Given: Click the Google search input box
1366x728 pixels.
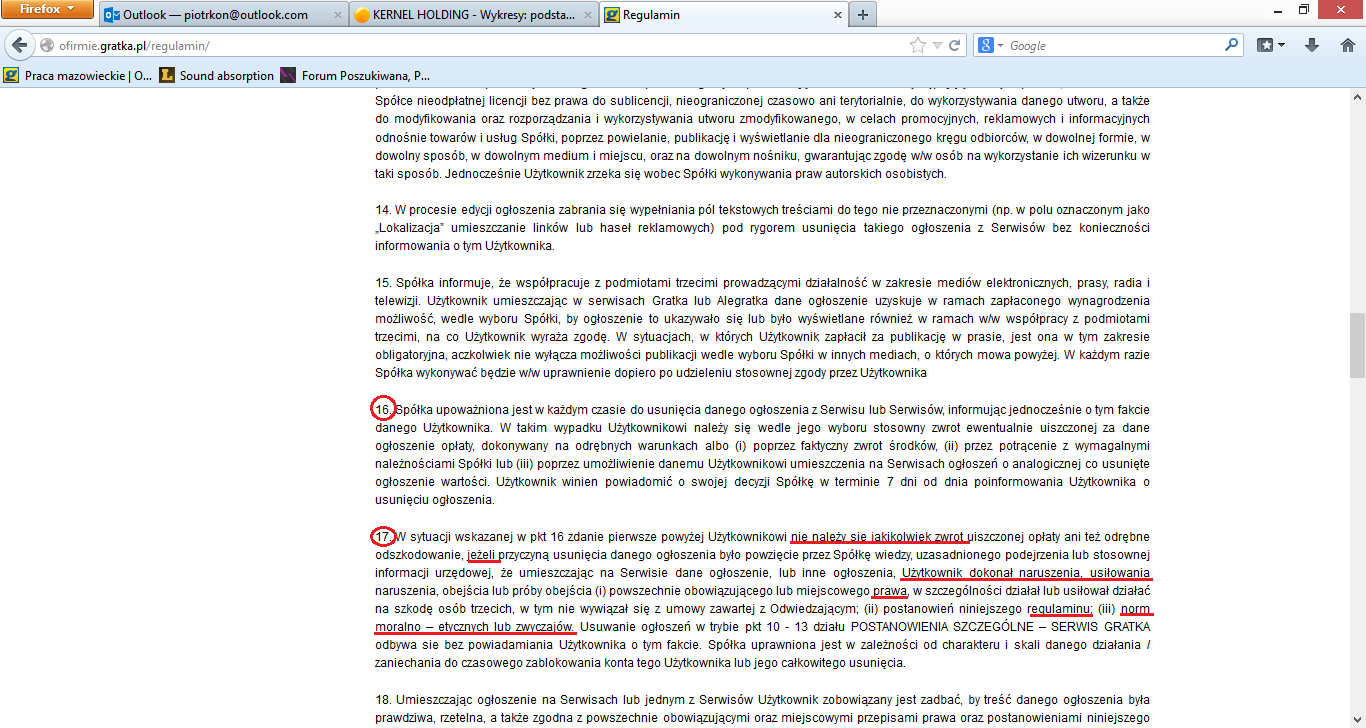Looking at the screenshot, I should point(1110,46).
